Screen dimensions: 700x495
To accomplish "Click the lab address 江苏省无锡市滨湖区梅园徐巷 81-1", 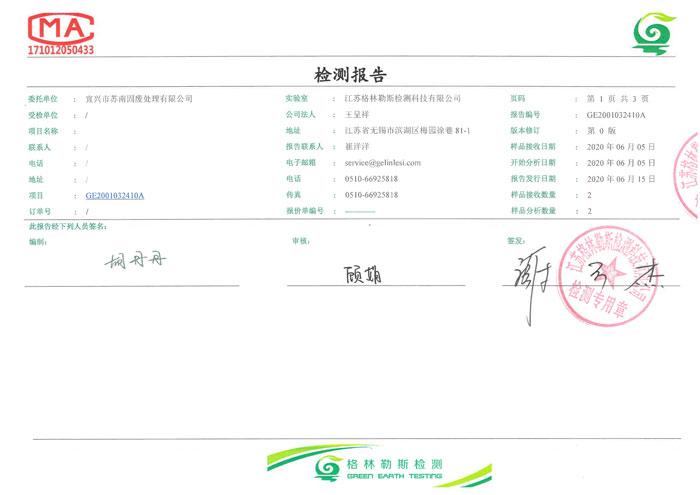I will click(x=406, y=131).
